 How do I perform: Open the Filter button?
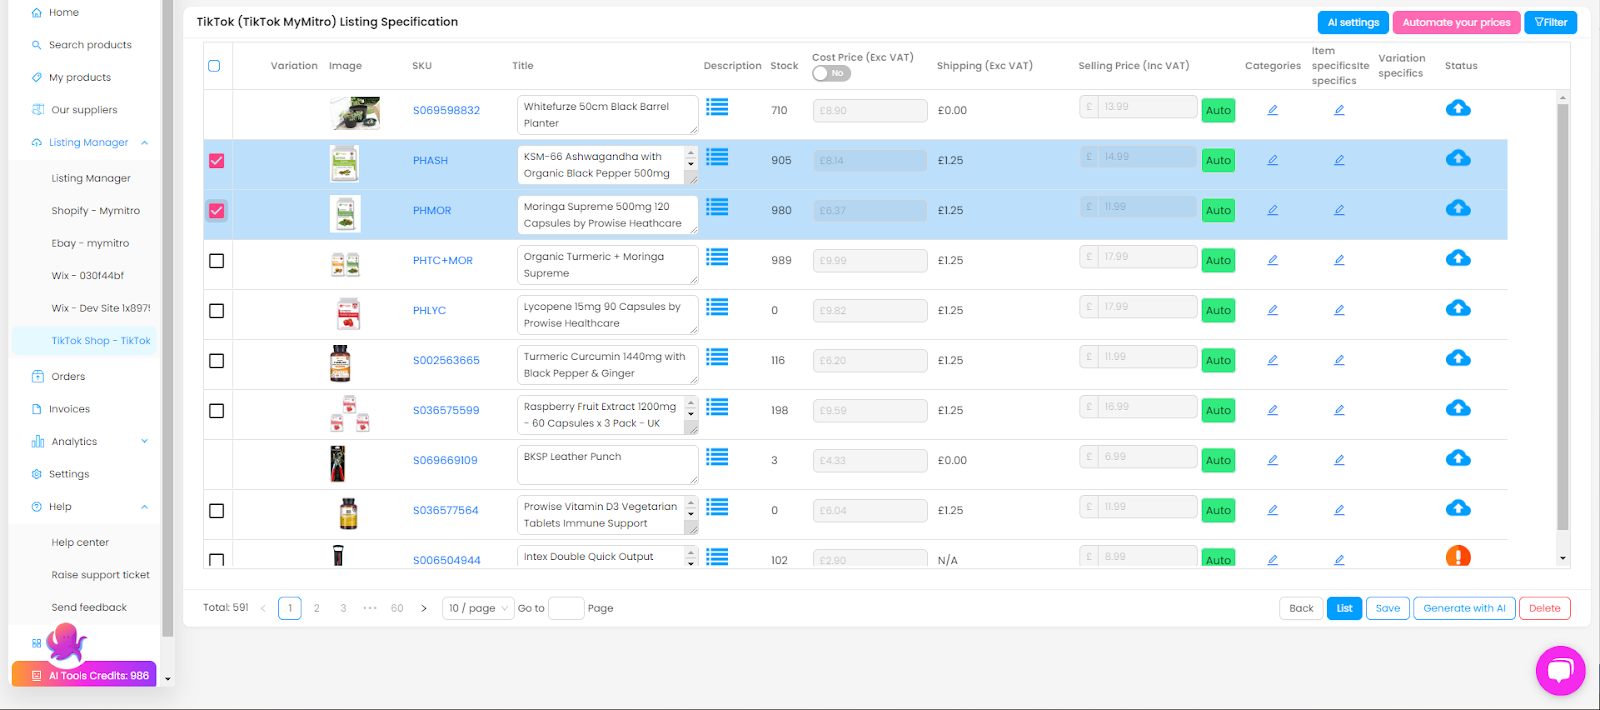pos(1551,22)
